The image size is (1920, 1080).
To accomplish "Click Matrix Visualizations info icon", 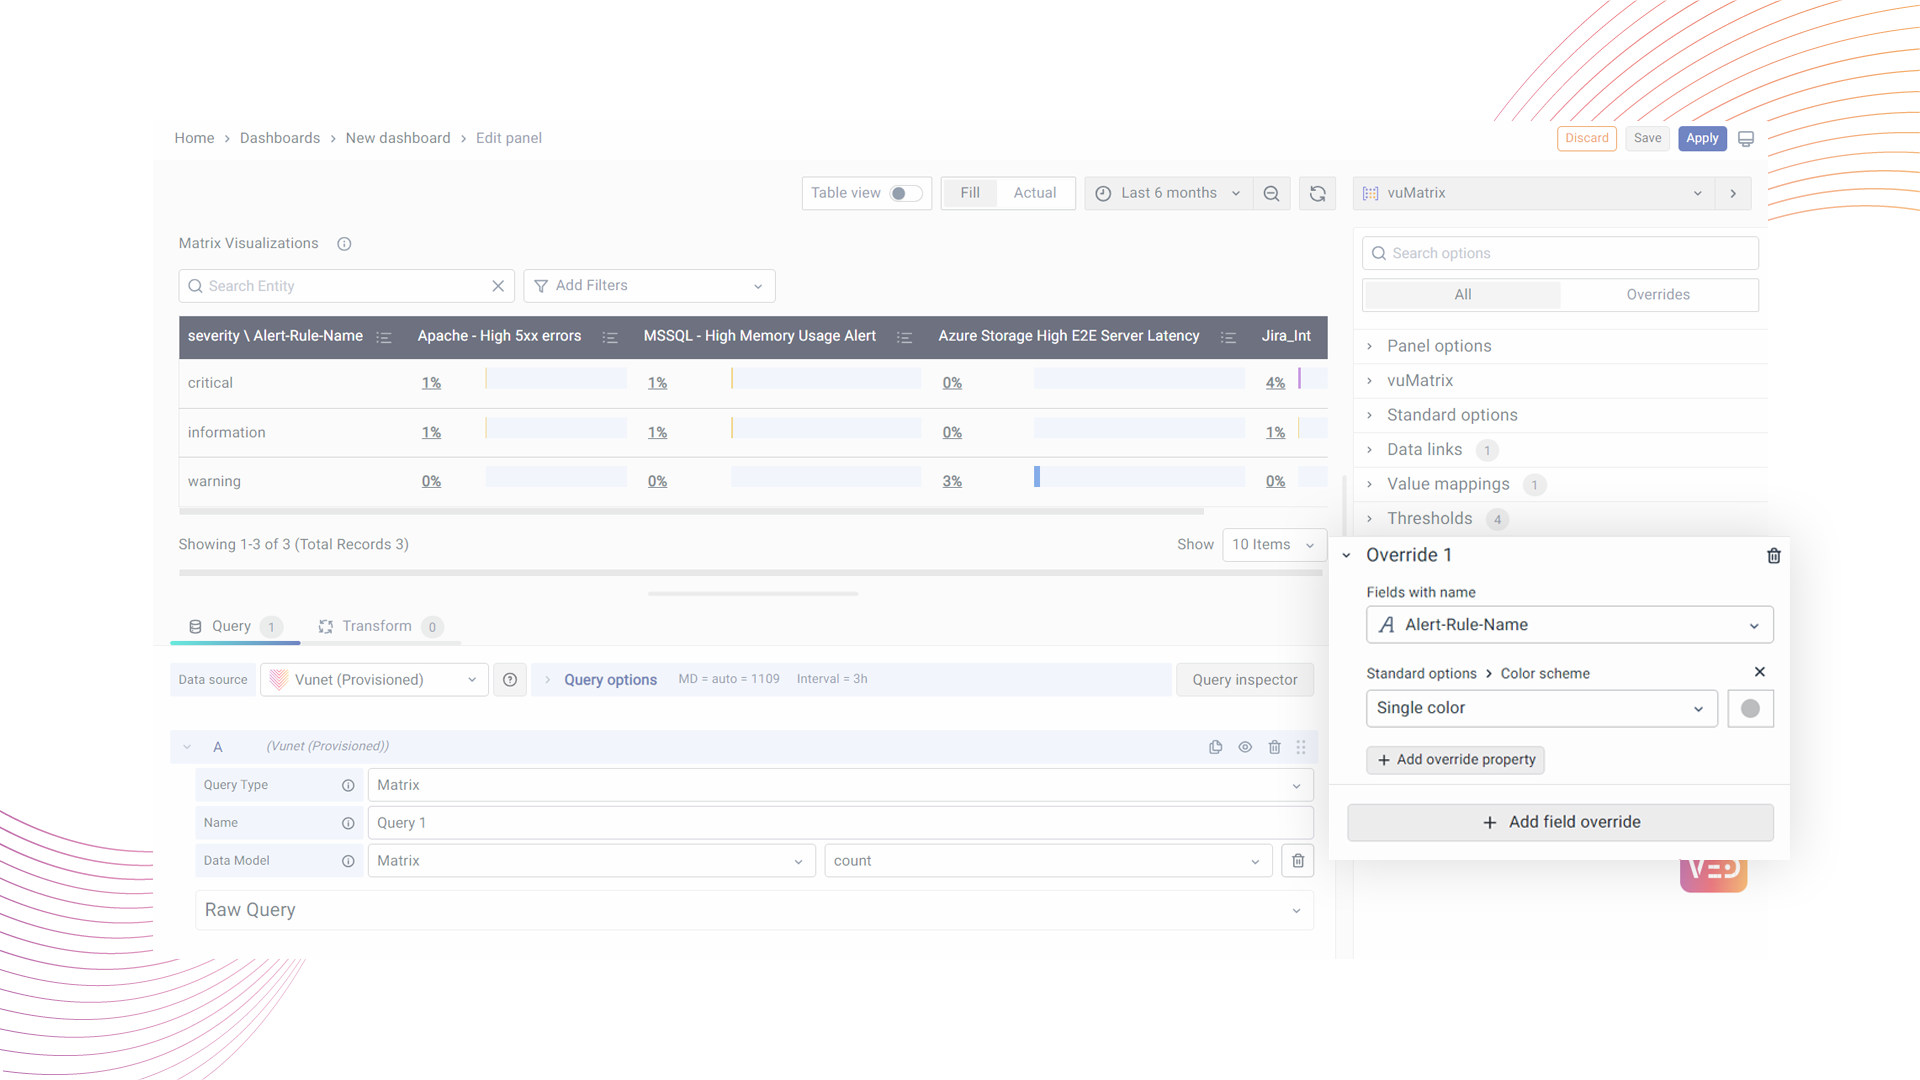I will 344,244.
